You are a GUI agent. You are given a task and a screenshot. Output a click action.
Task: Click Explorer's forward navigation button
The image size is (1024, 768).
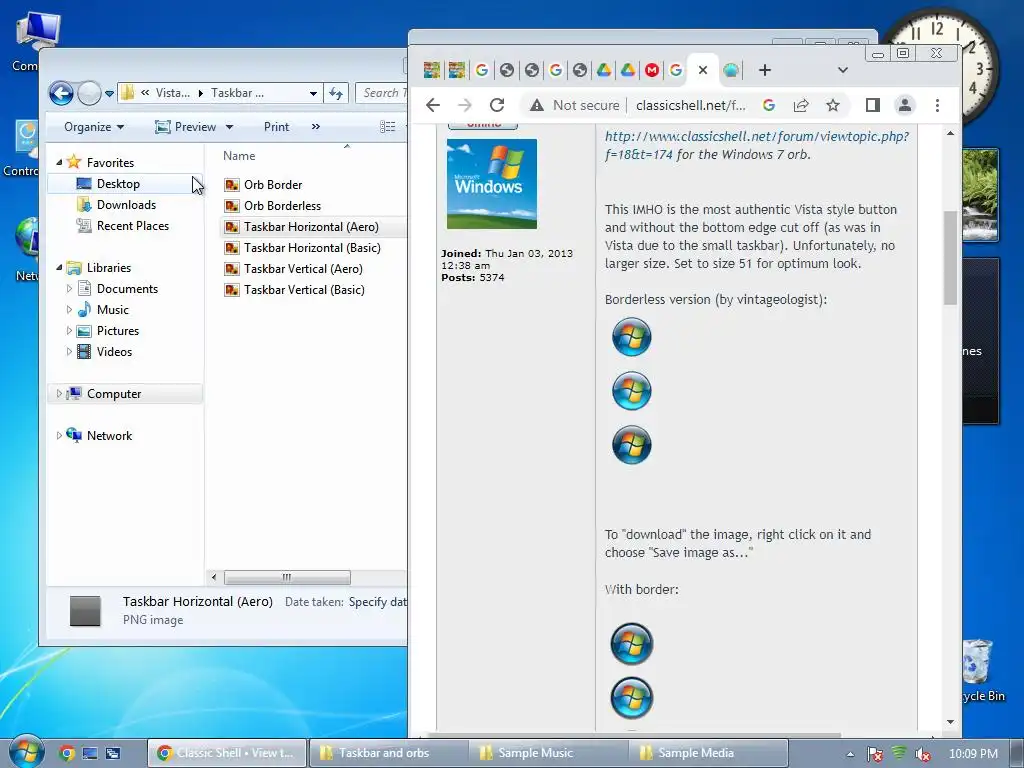(89, 93)
